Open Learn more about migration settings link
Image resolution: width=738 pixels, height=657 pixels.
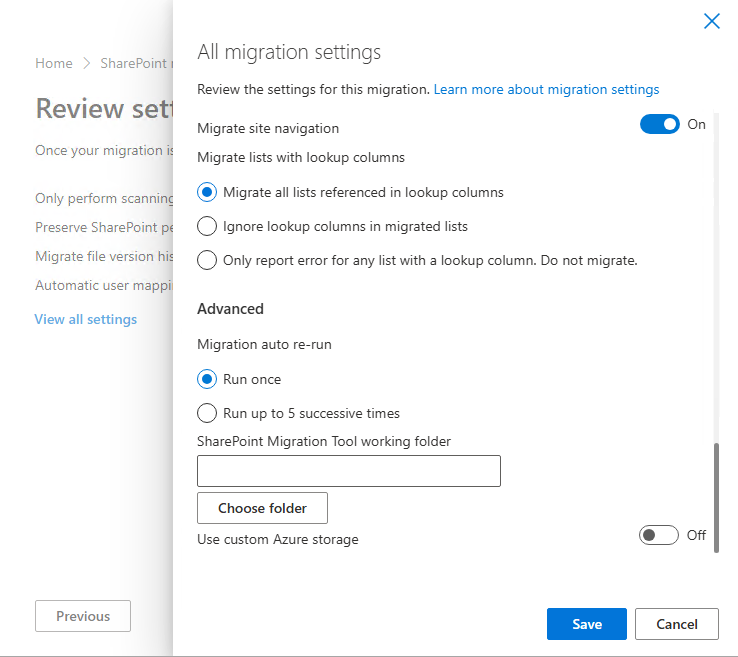click(546, 89)
